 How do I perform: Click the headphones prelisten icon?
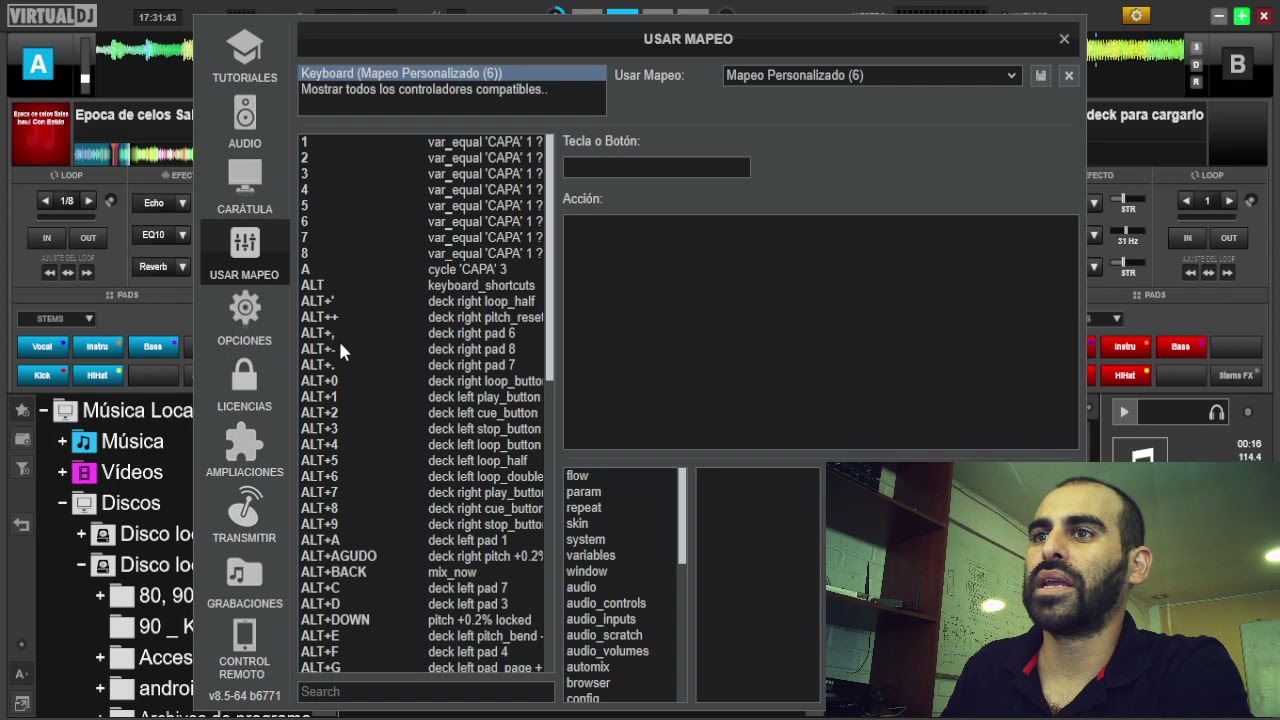pos(1216,412)
